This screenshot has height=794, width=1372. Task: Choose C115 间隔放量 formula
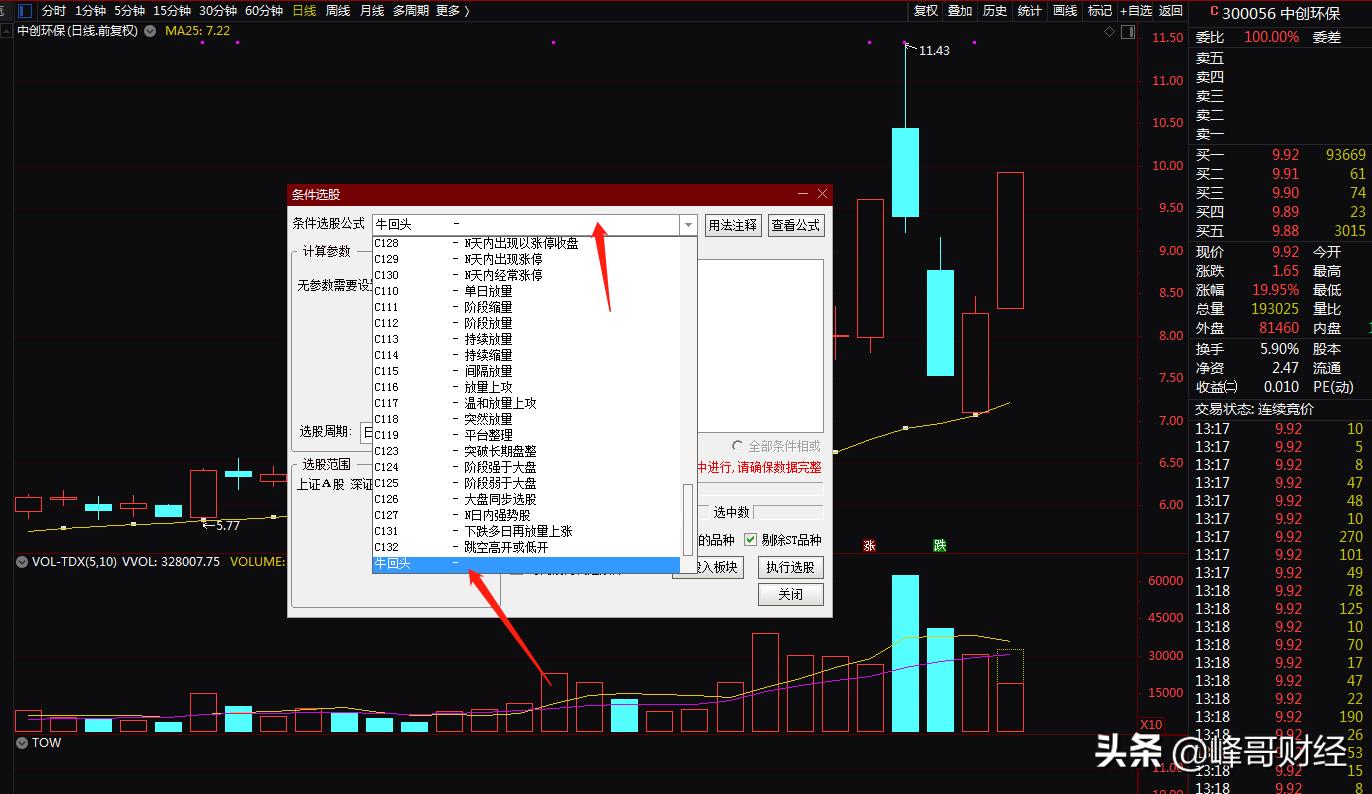526,371
